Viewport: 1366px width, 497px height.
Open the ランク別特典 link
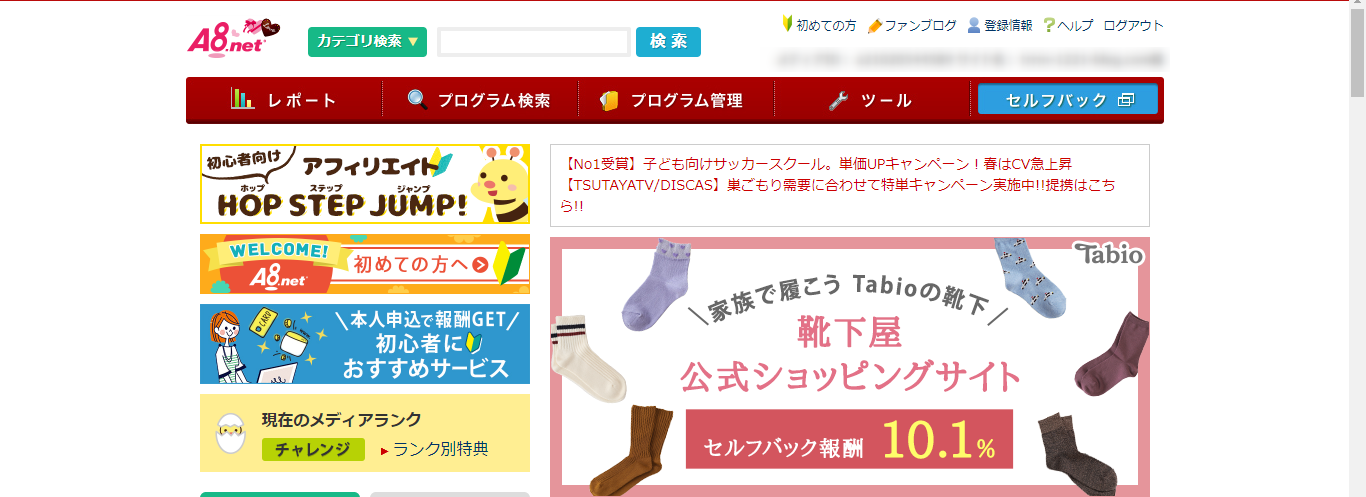(441, 449)
